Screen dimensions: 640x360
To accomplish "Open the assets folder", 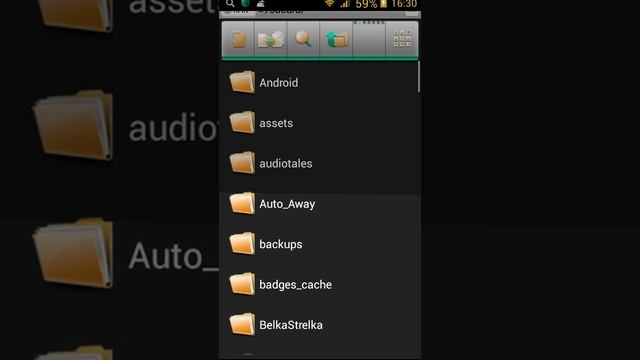I will coord(320,123).
